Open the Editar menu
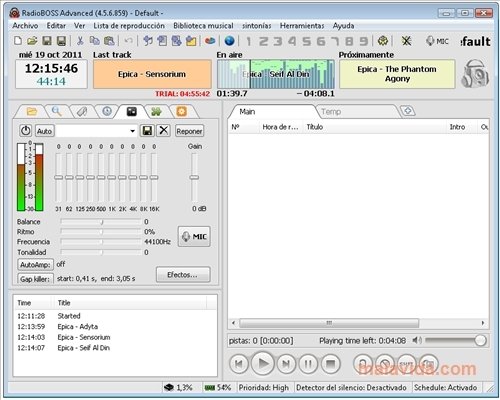 [x=56, y=26]
